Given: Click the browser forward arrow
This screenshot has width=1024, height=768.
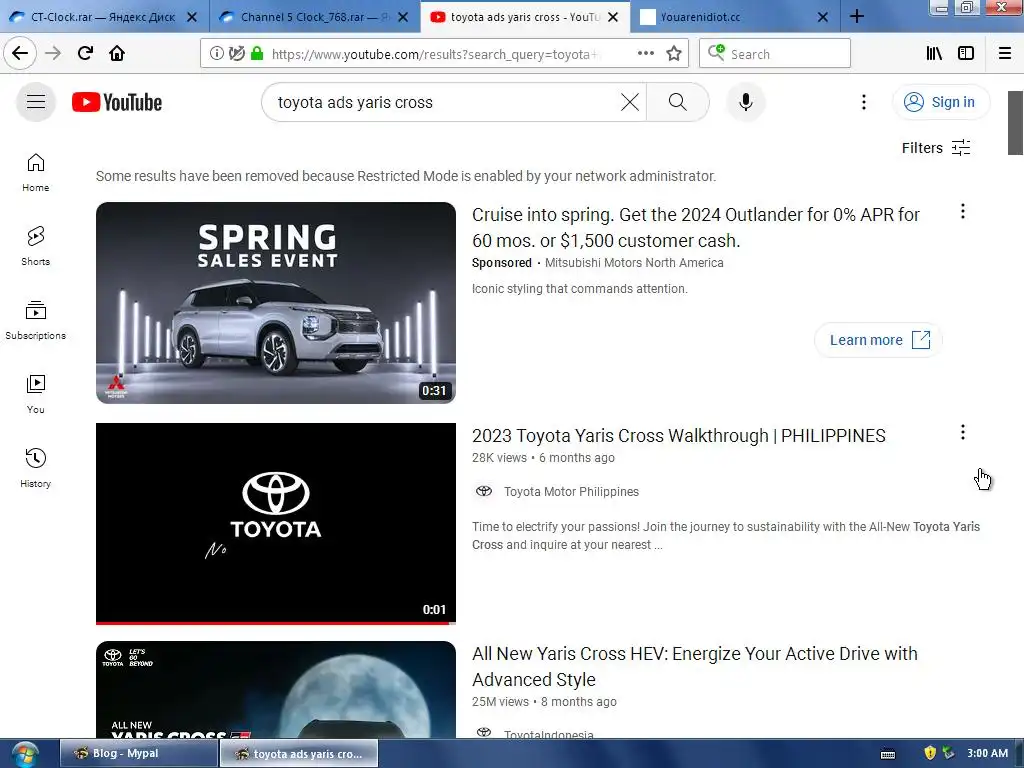Looking at the screenshot, I should pos(53,53).
